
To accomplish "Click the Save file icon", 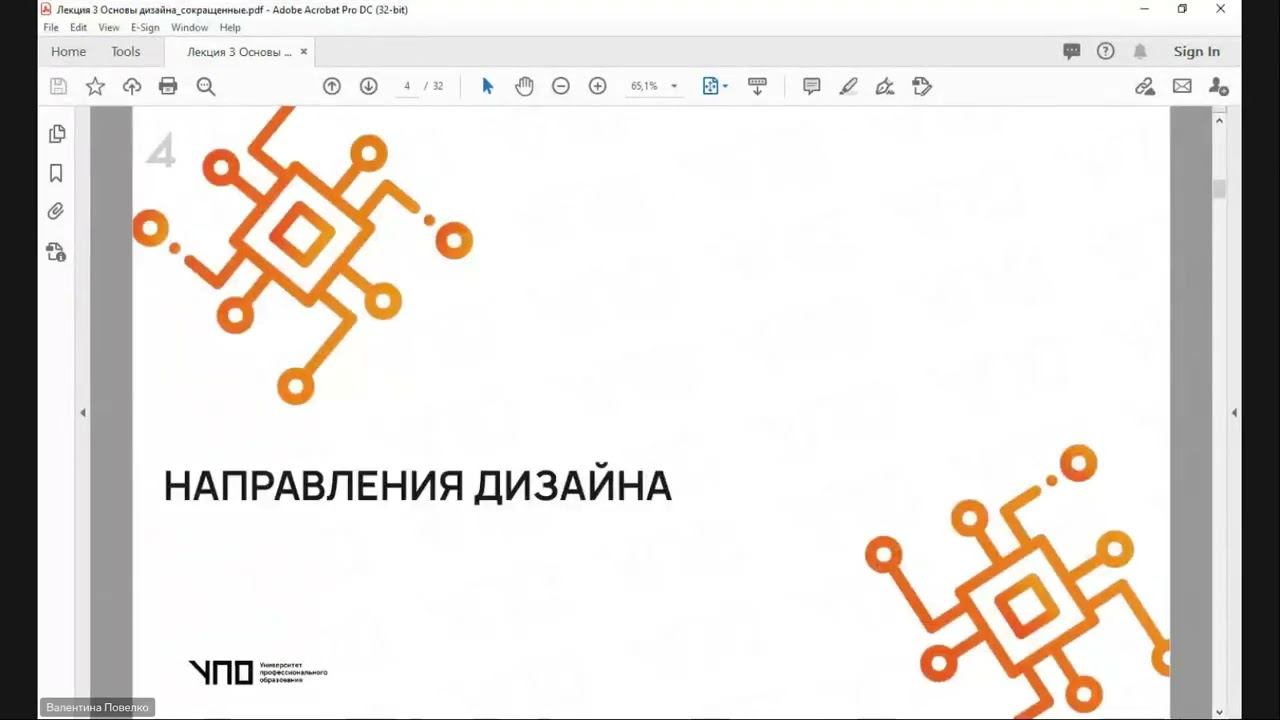I will (x=58, y=86).
